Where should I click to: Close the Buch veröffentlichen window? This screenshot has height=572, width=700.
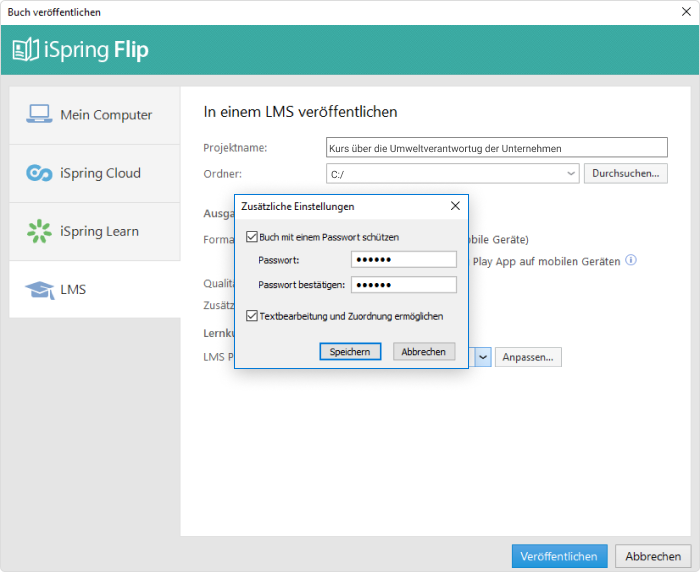[686, 12]
